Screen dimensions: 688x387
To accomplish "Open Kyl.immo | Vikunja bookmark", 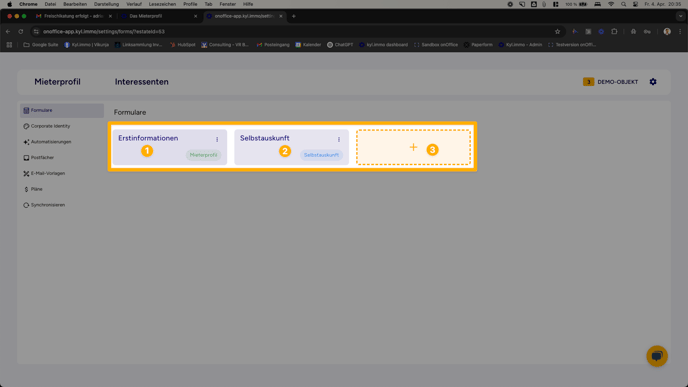I will [x=86, y=45].
